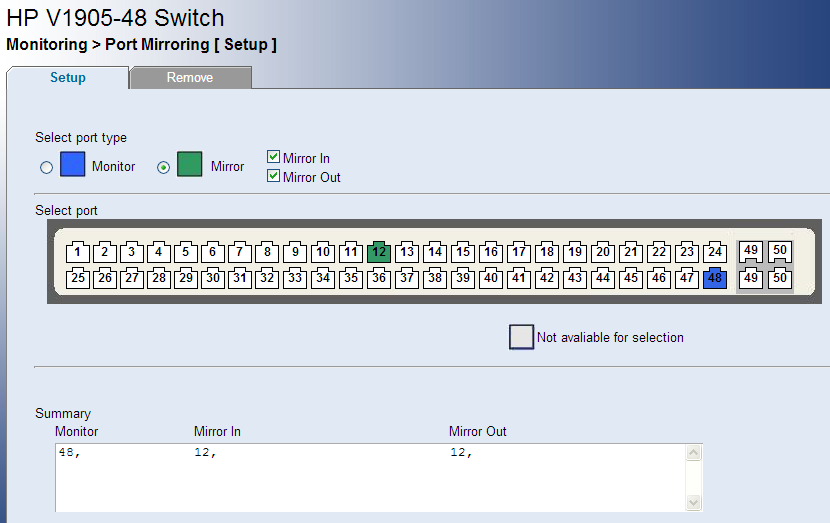
Task: Select port 22 icon
Action: click(x=659, y=252)
